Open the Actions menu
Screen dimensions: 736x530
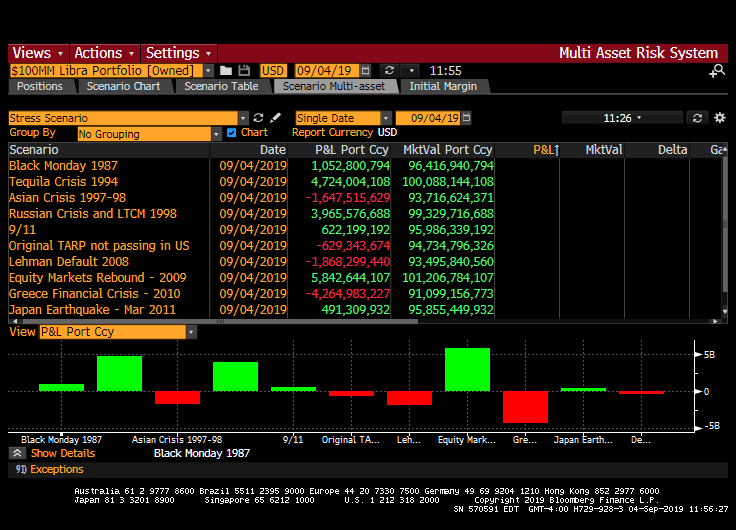point(105,53)
